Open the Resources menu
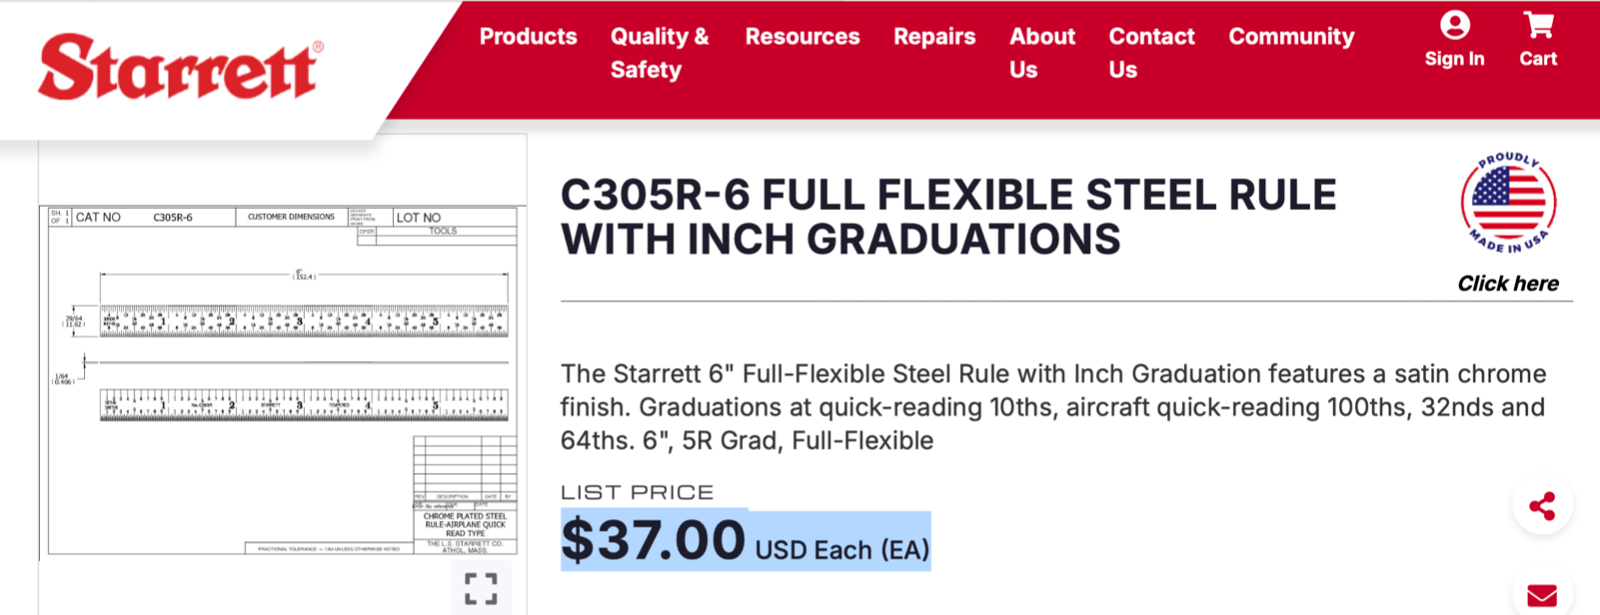1600x615 pixels. coord(802,37)
